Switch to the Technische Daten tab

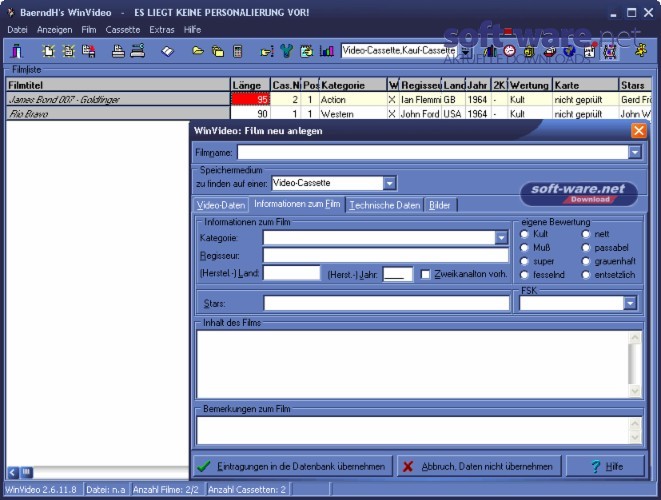click(384, 205)
